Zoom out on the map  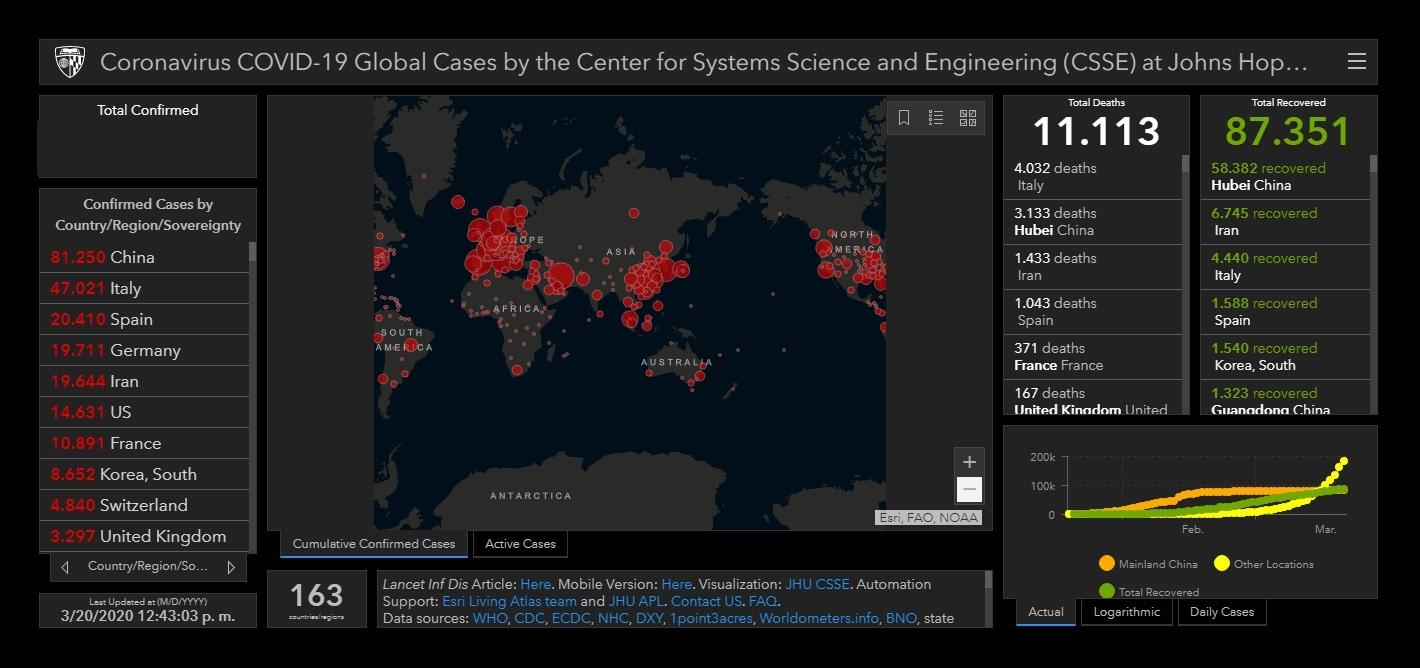(x=969, y=490)
